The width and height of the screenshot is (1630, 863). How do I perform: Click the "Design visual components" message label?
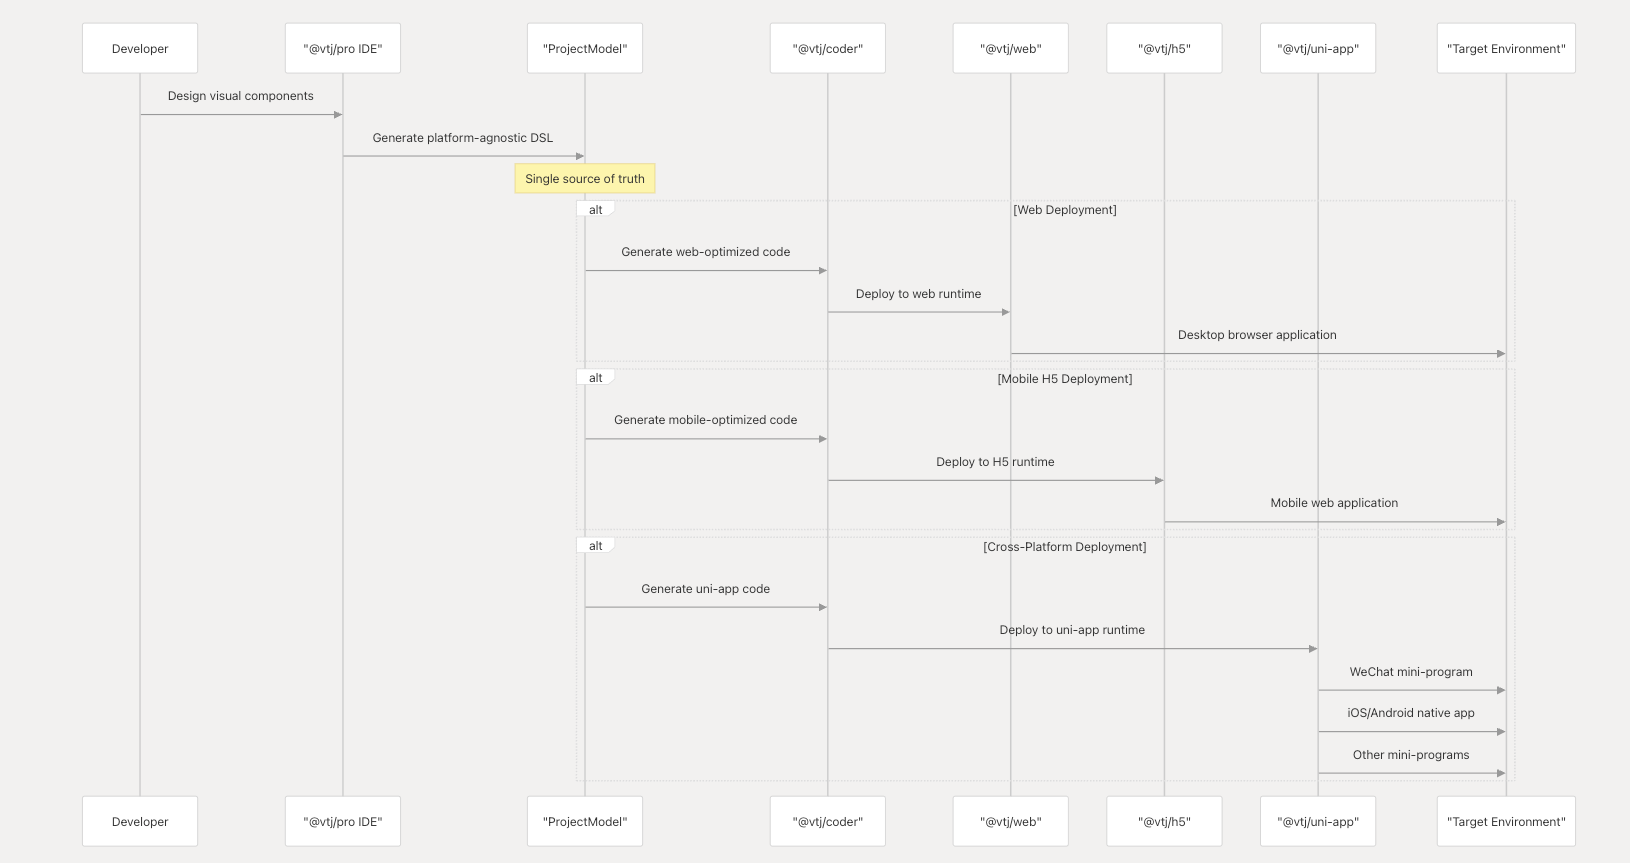[x=241, y=96]
